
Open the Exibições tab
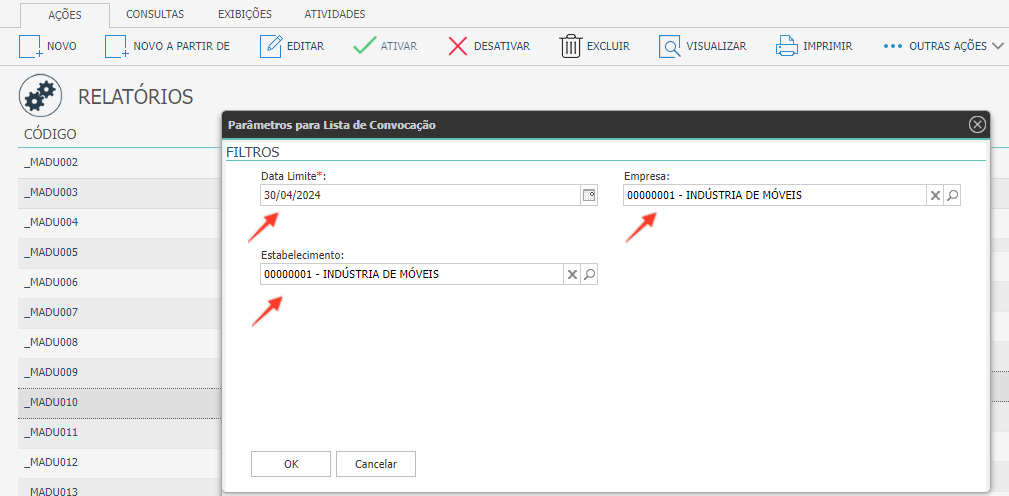point(245,14)
